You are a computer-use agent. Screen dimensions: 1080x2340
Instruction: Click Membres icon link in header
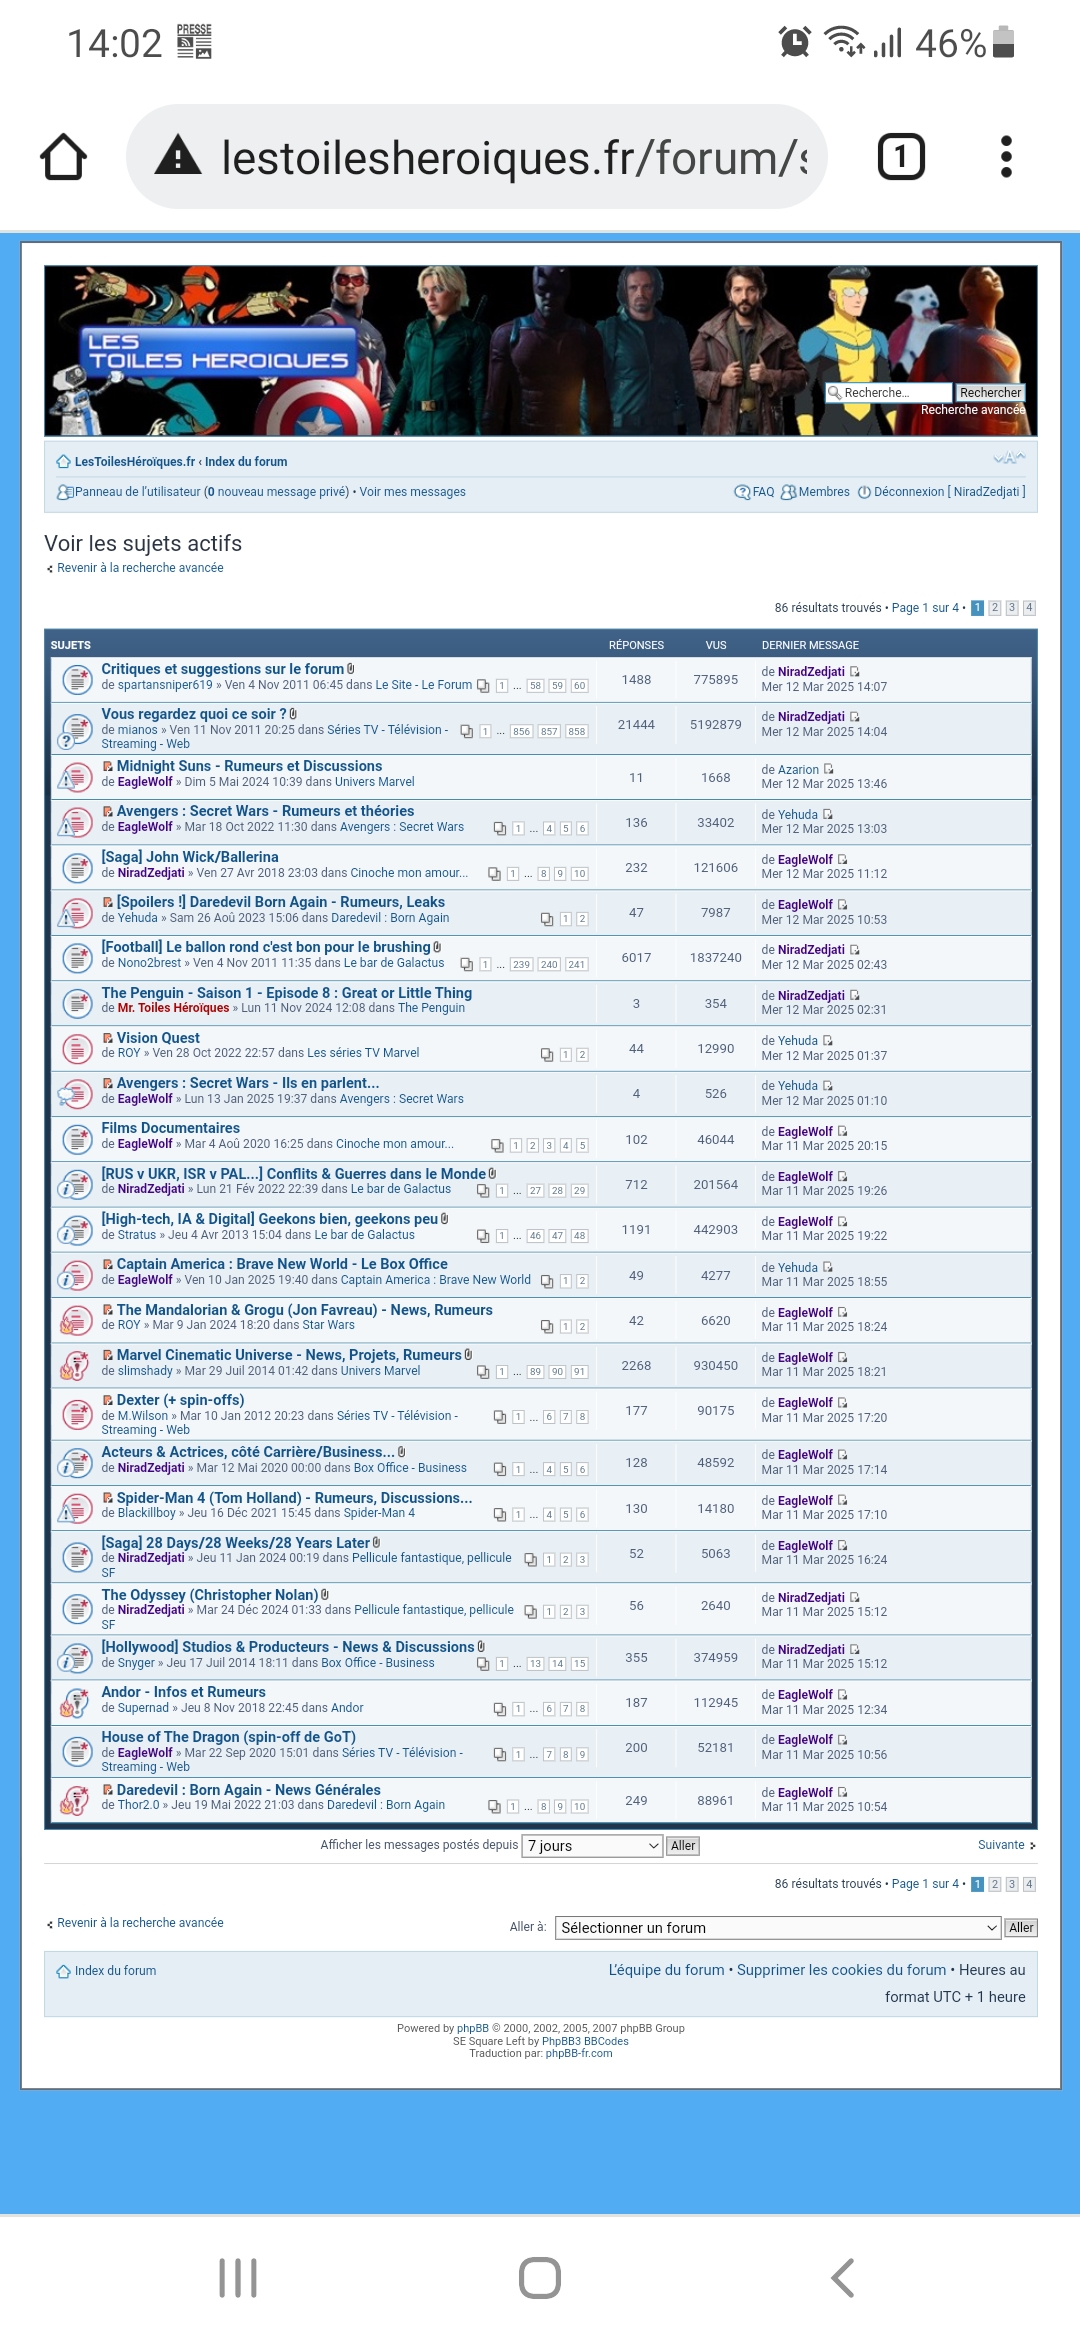pyautogui.click(x=789, y=492)
